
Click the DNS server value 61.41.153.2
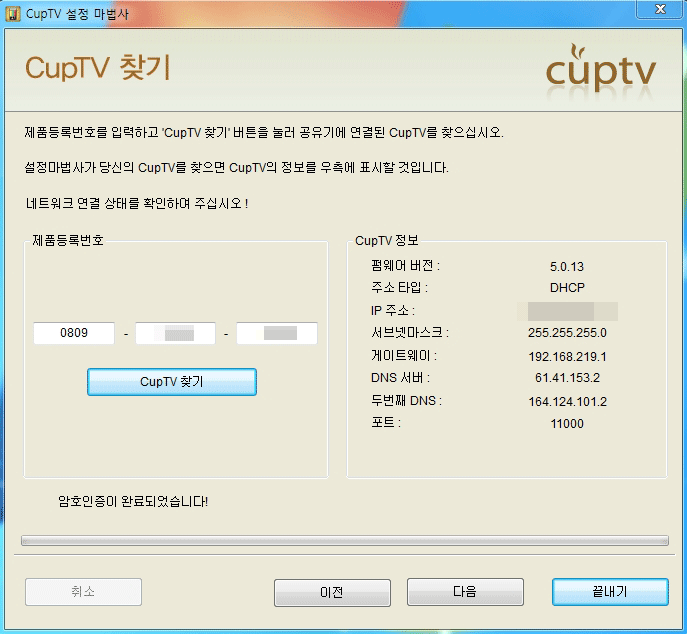(x=567, y=378)
